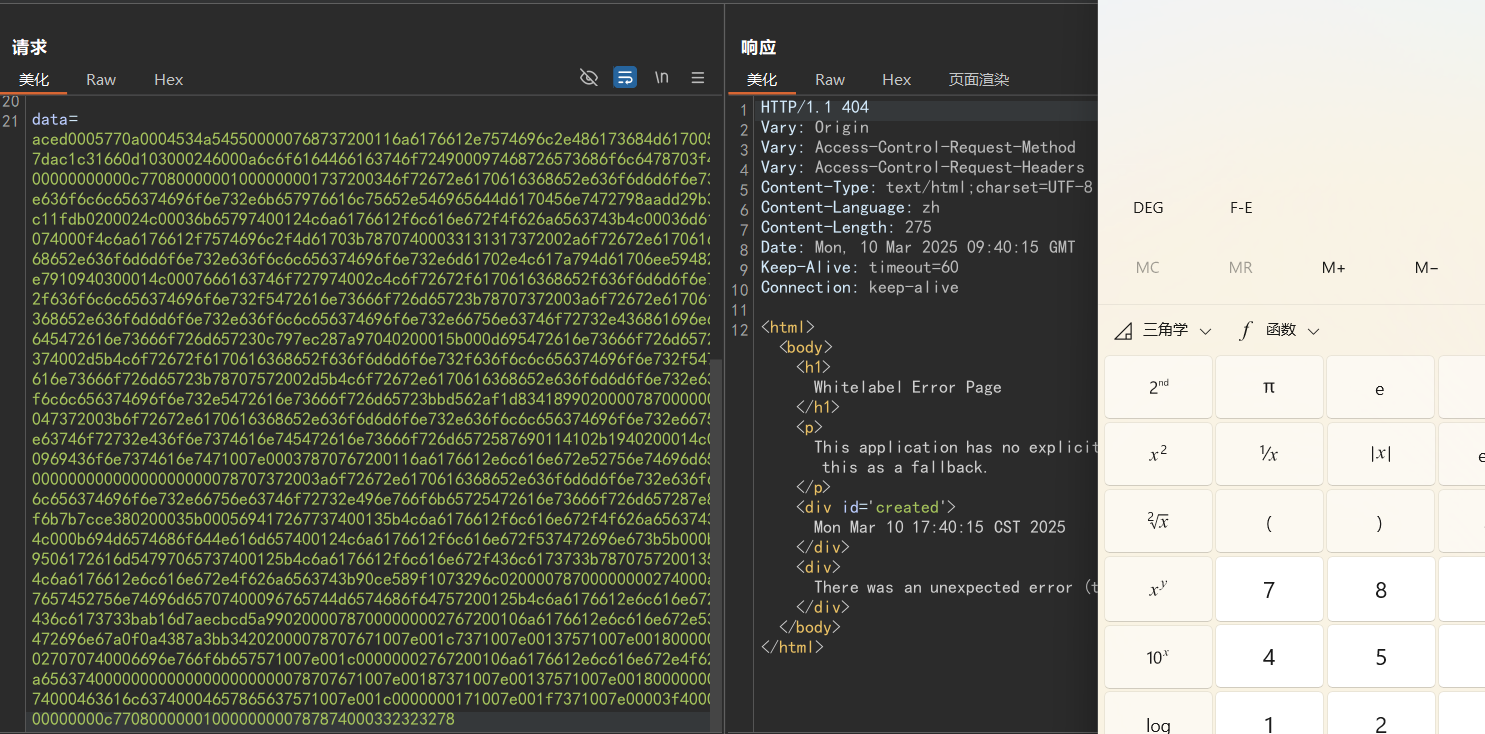Click the 'data=' parameter text in request
The width and height of the screenshot is (1485, 734).
[55, 119]
